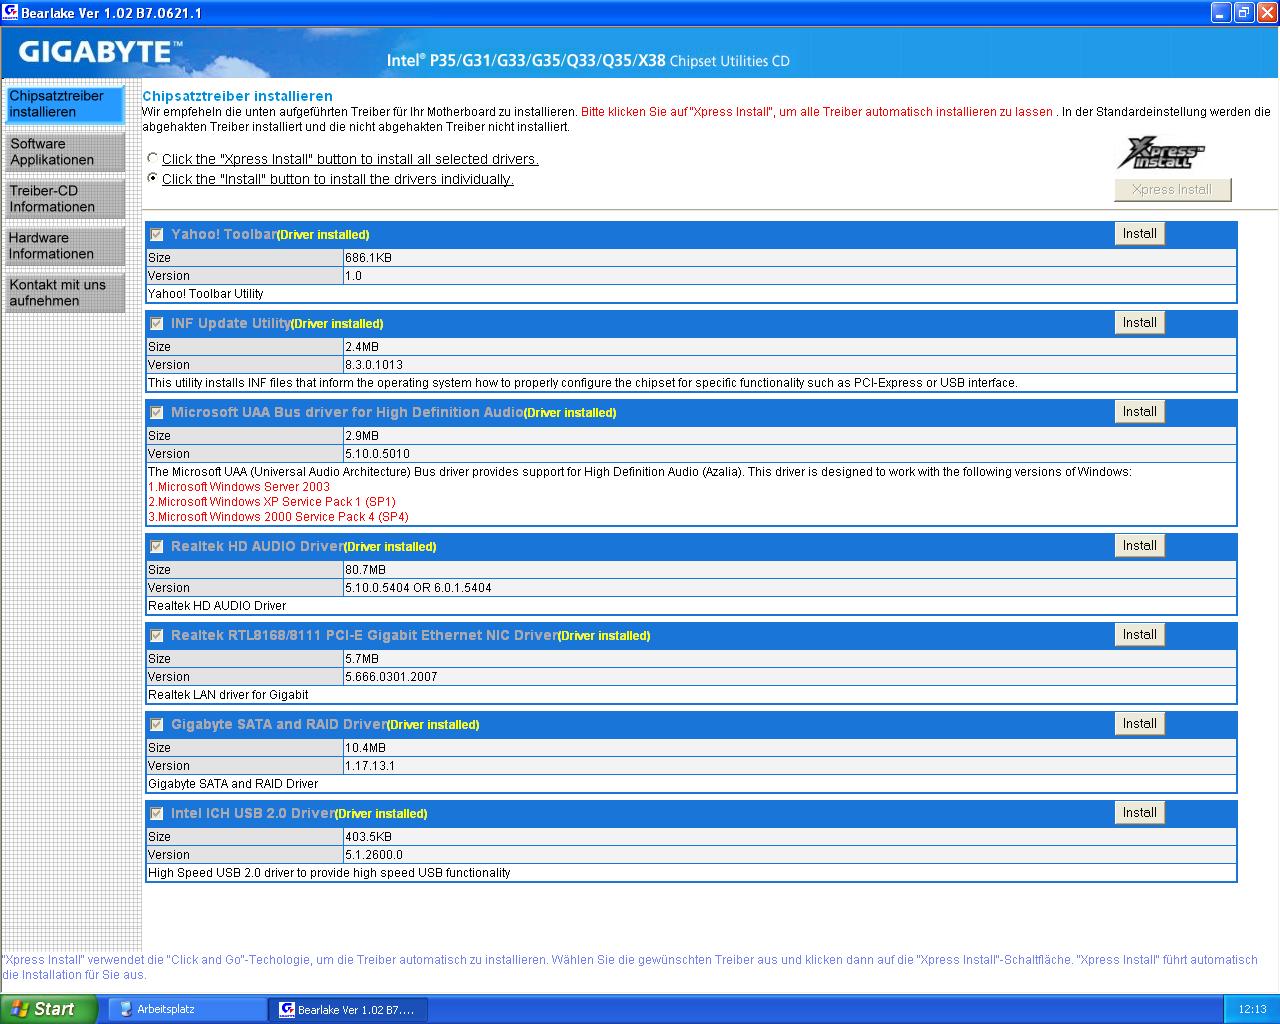Switch to Arbeitsplatz window in taskbar
Image resolution: width=1280 pixels, height=1024 pixels.
(x=187, y=1010)
